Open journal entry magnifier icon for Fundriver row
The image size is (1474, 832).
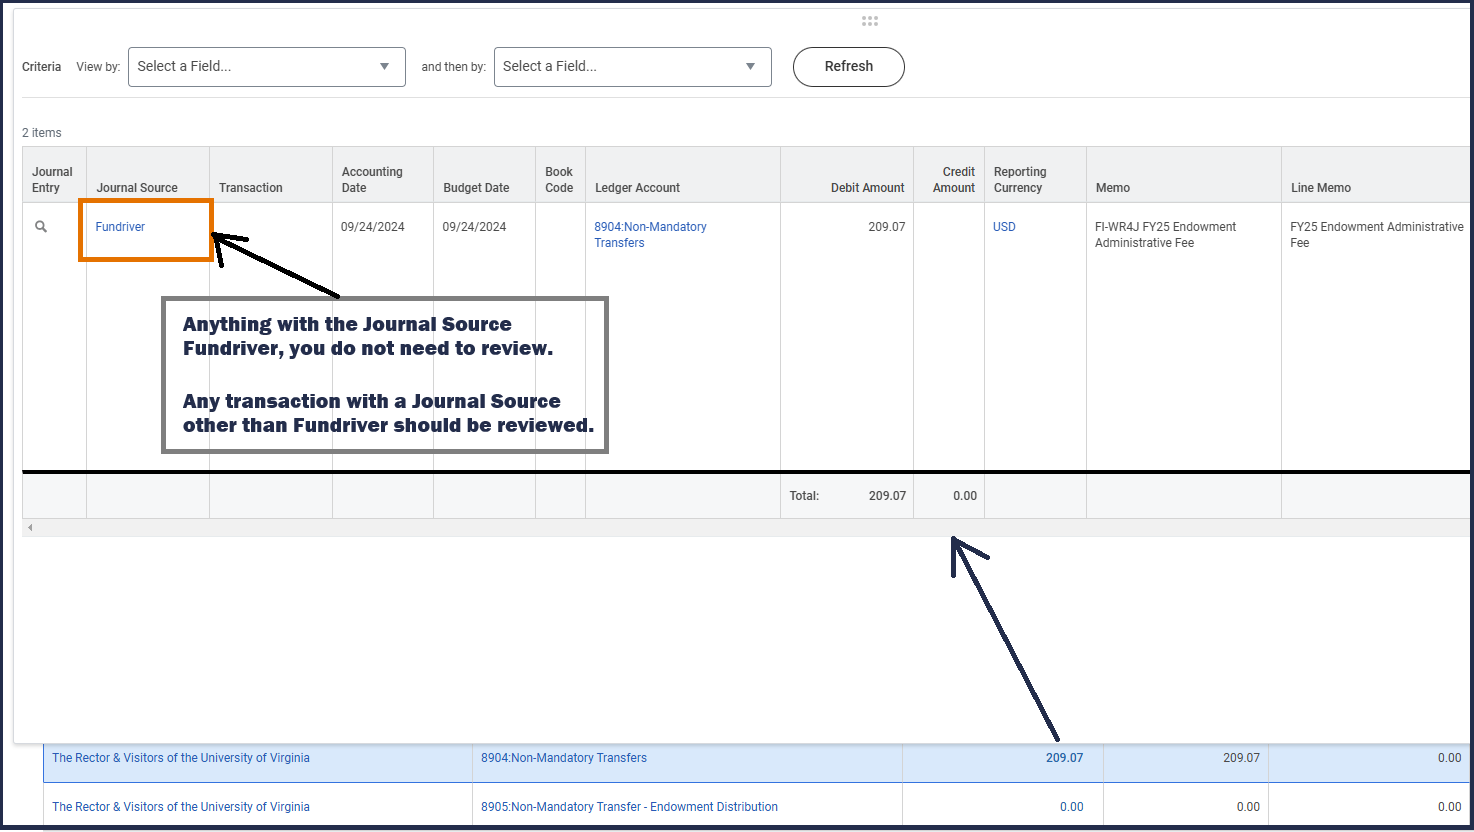point(41,227)
